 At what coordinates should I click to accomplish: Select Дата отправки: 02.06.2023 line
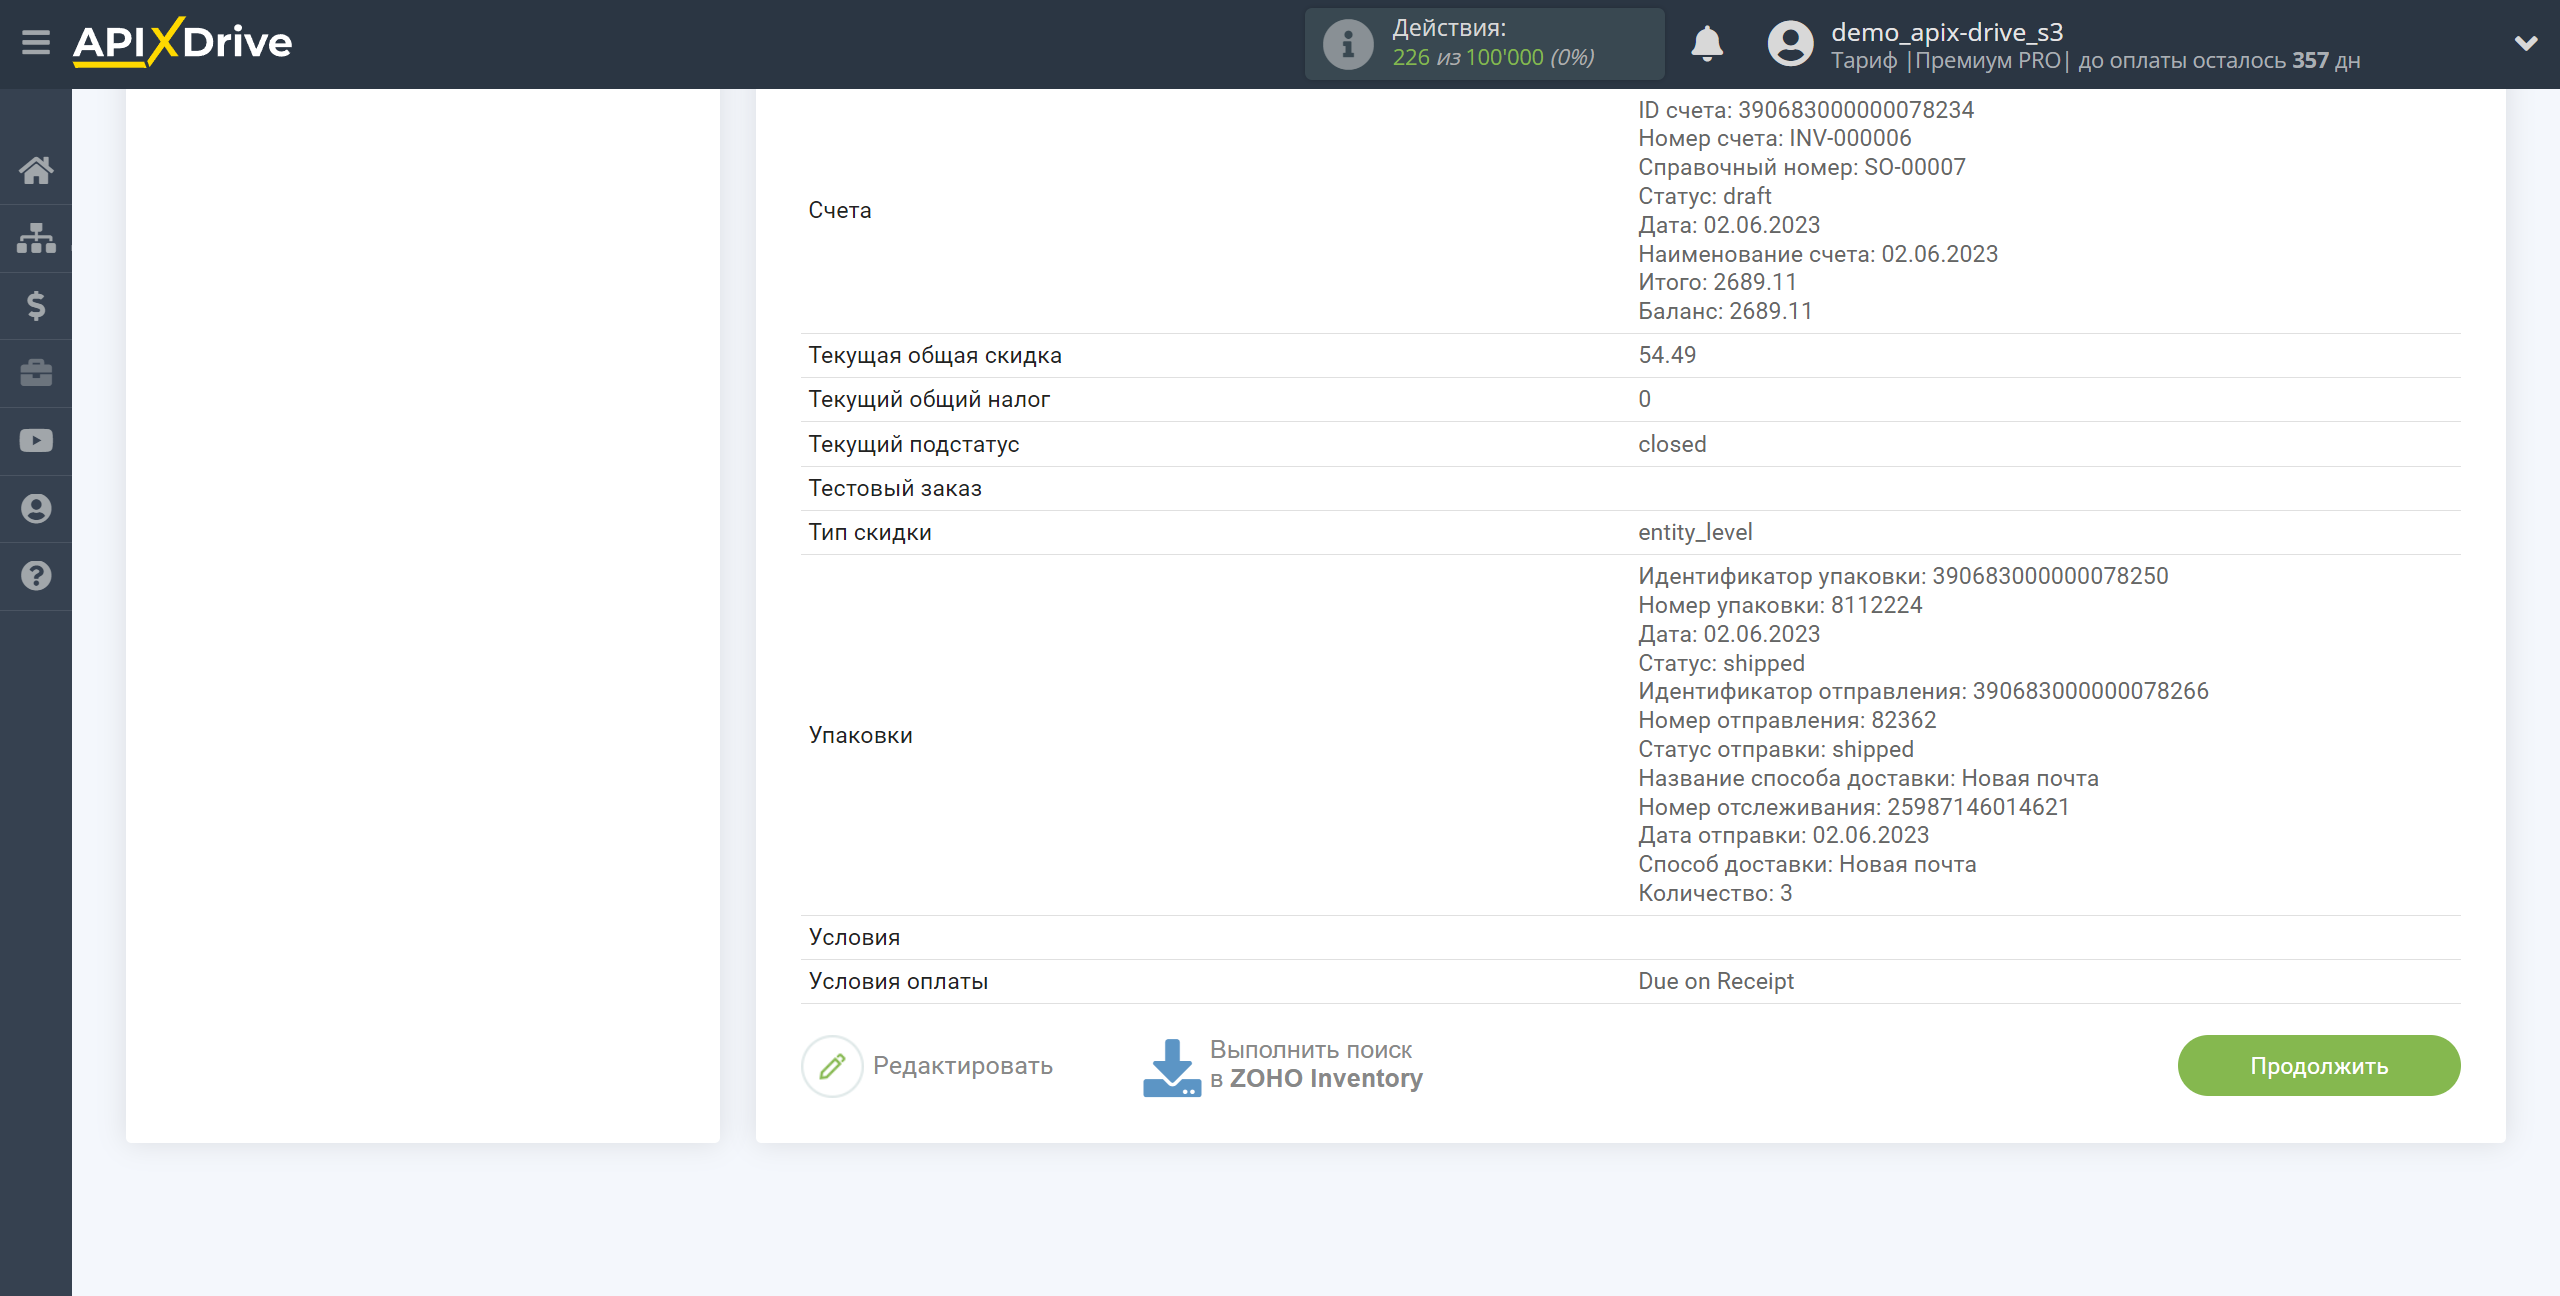click(x=1784, y=835)
